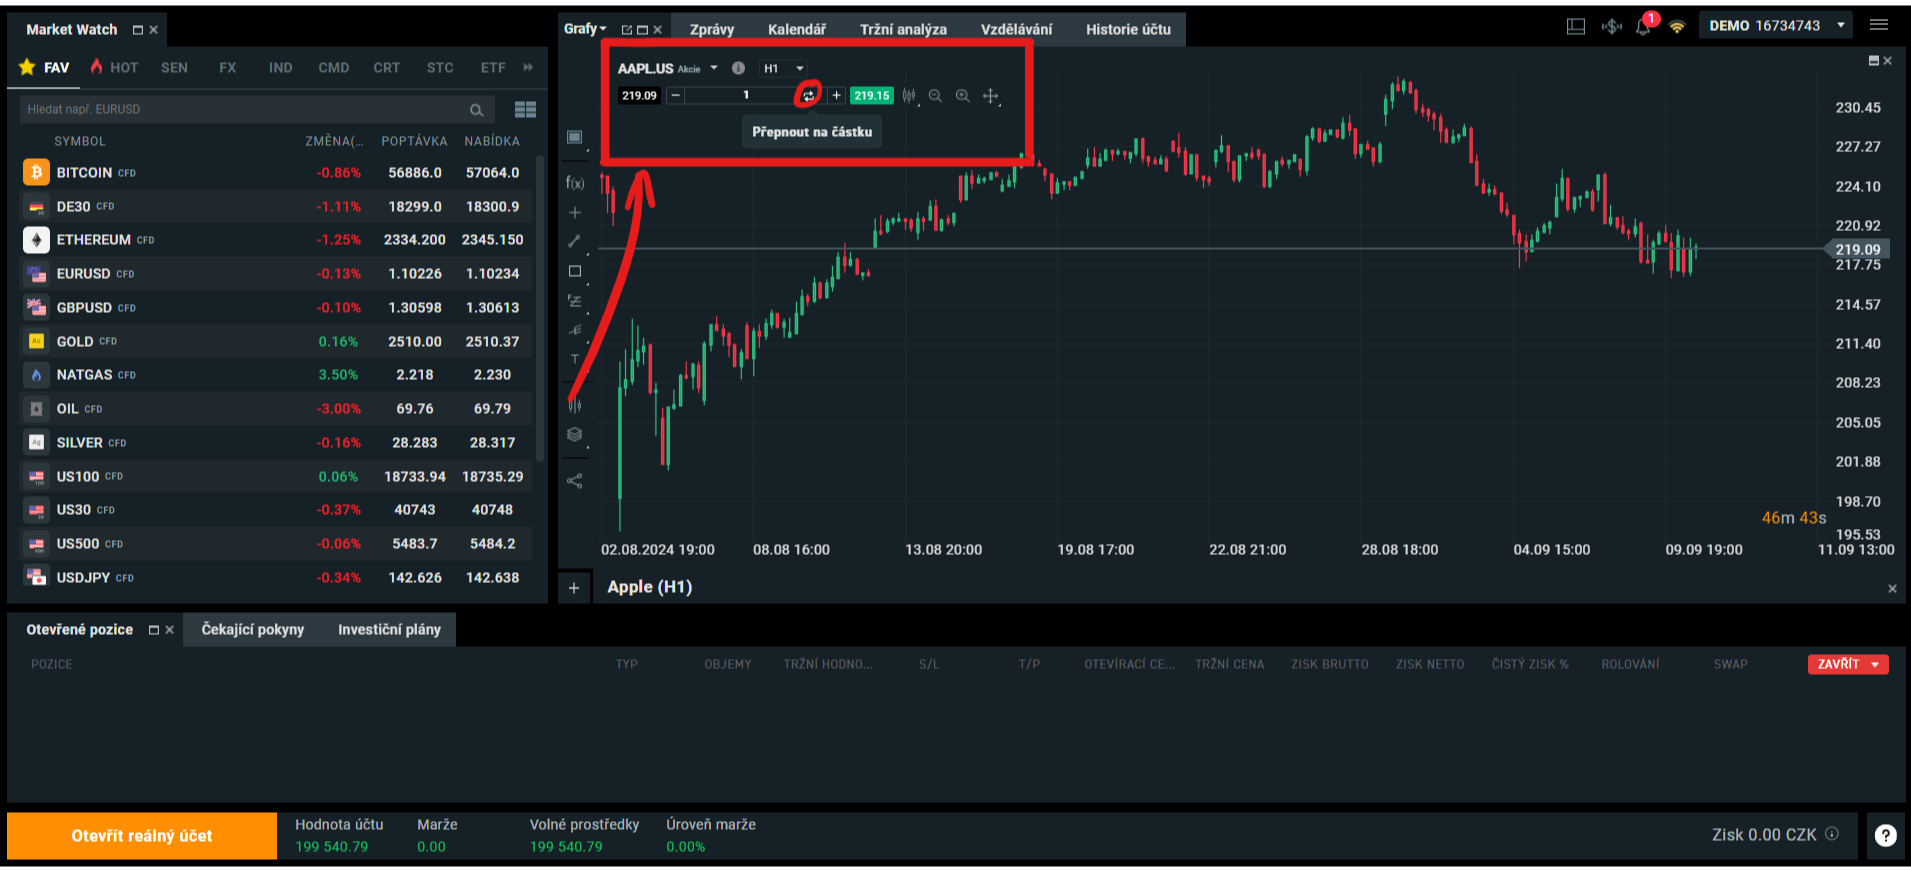Click the share chart icon

(575, 481)
